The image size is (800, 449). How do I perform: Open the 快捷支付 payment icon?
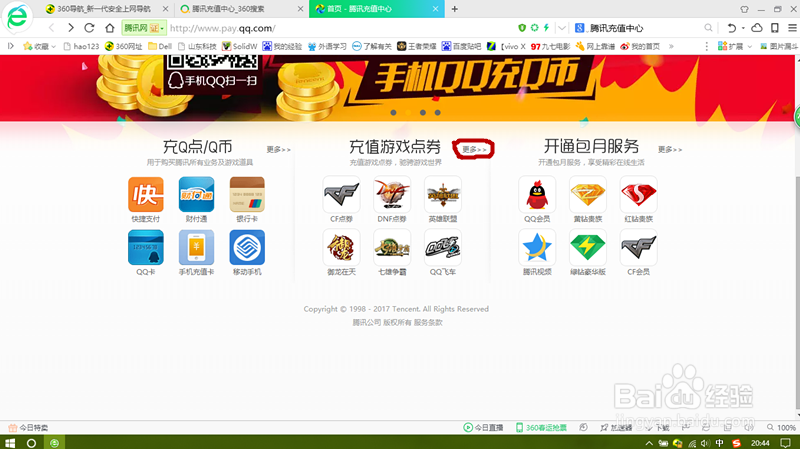coord(146,194)
